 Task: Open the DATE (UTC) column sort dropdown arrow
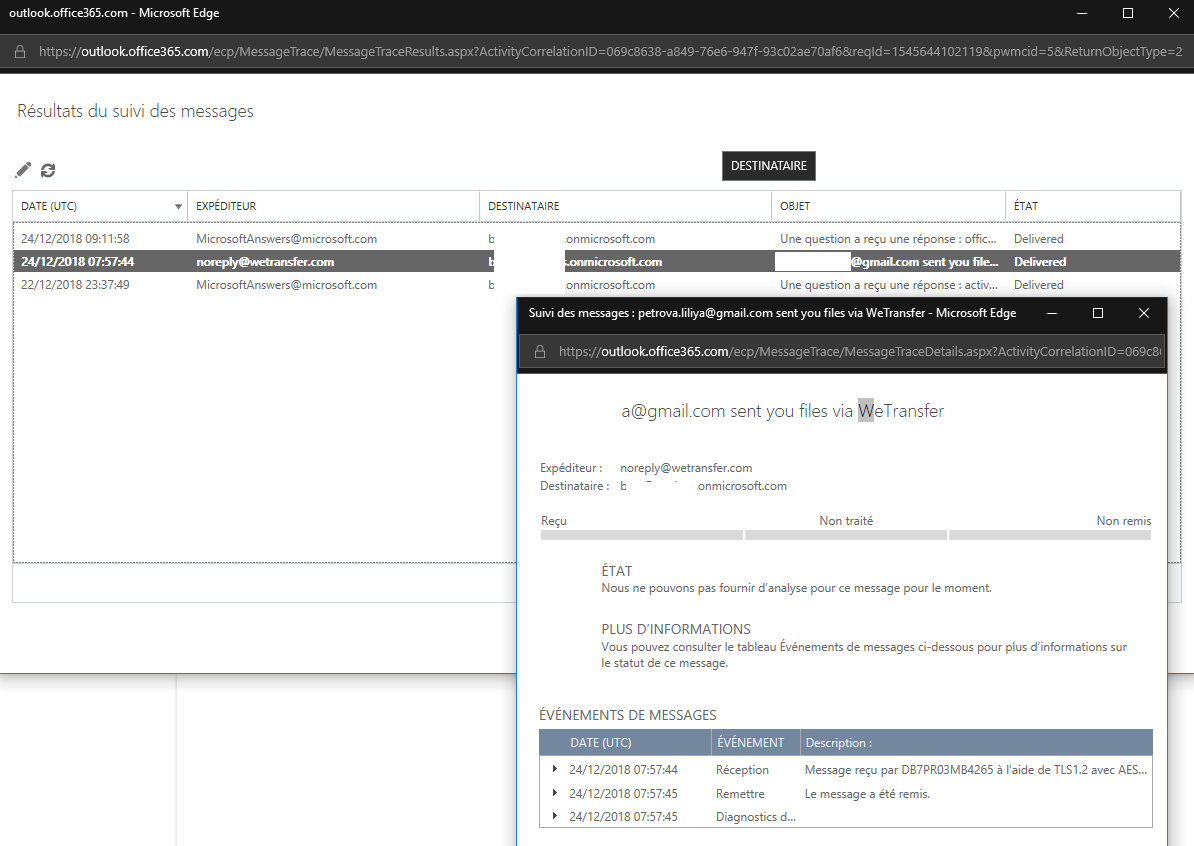point(178,206)
